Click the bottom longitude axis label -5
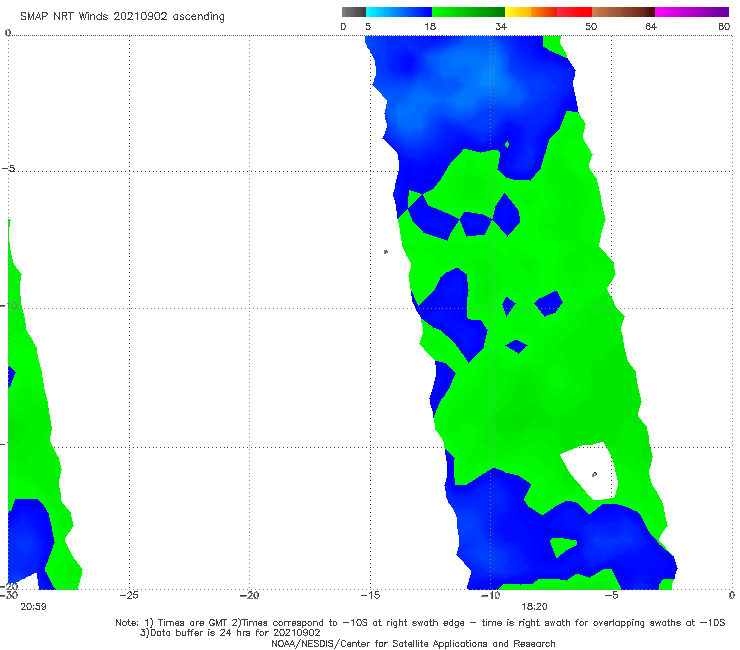 coord(611,595)
